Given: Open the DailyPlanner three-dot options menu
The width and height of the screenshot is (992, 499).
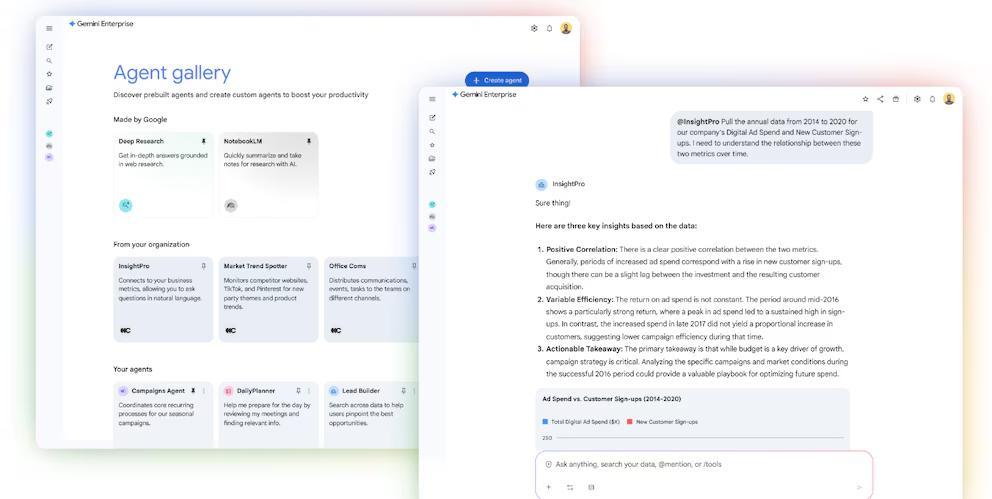Looking at the screenshot, I should [309, 391].
